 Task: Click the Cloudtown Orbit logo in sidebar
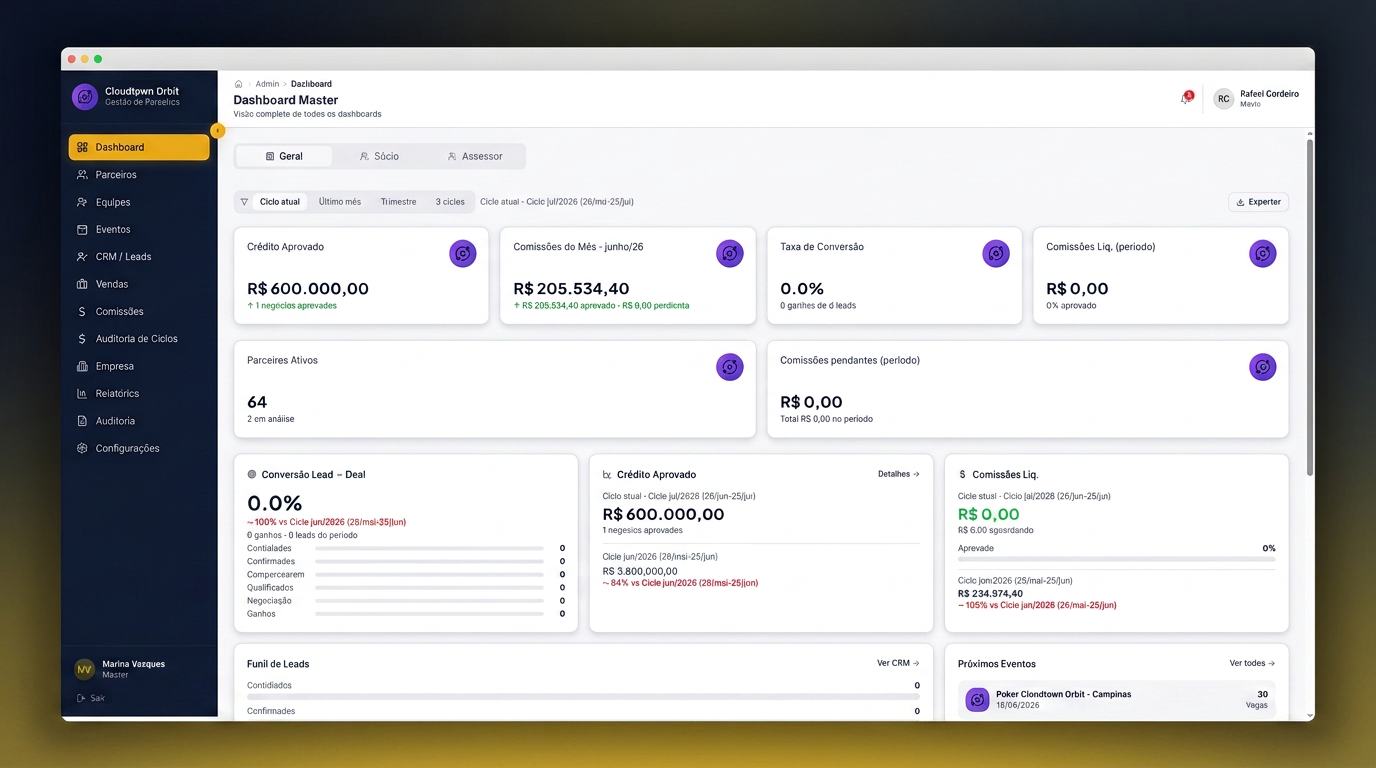point(85,97)
